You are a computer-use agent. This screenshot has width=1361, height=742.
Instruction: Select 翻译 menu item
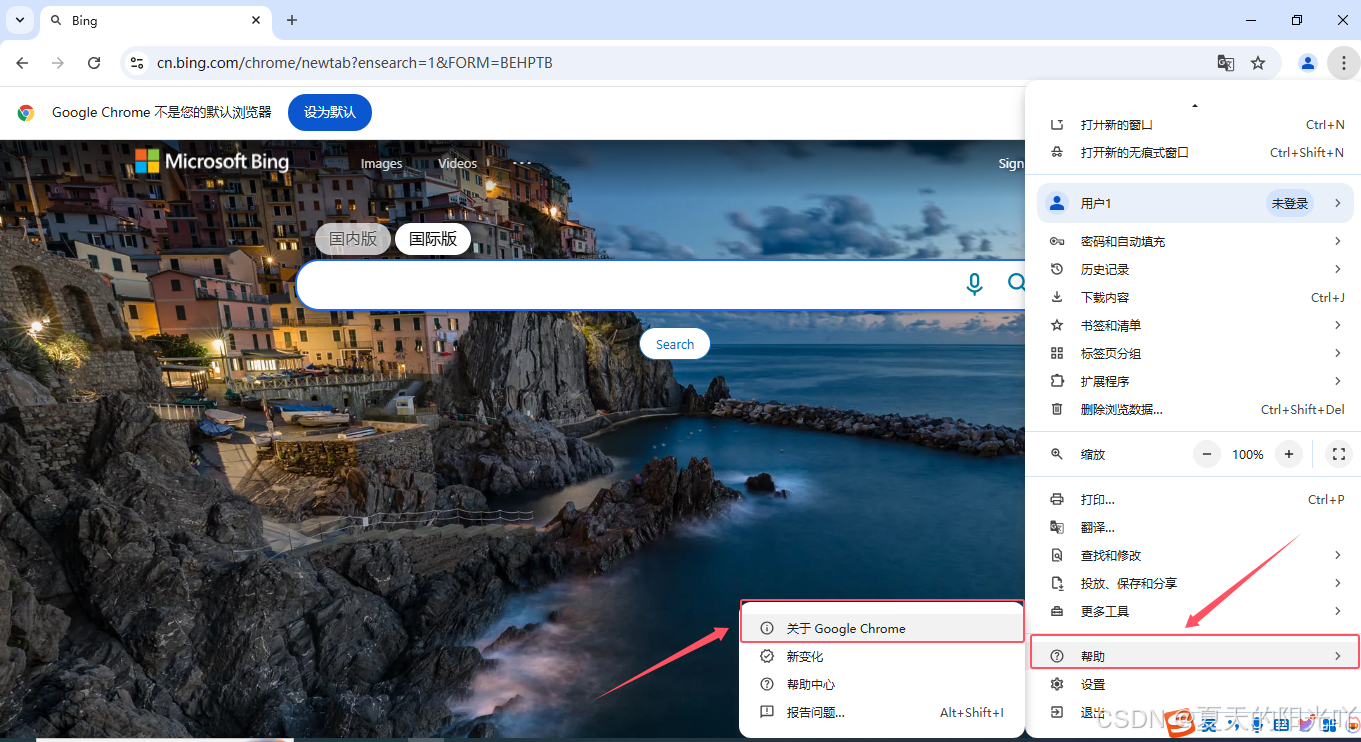[1193, 527]
